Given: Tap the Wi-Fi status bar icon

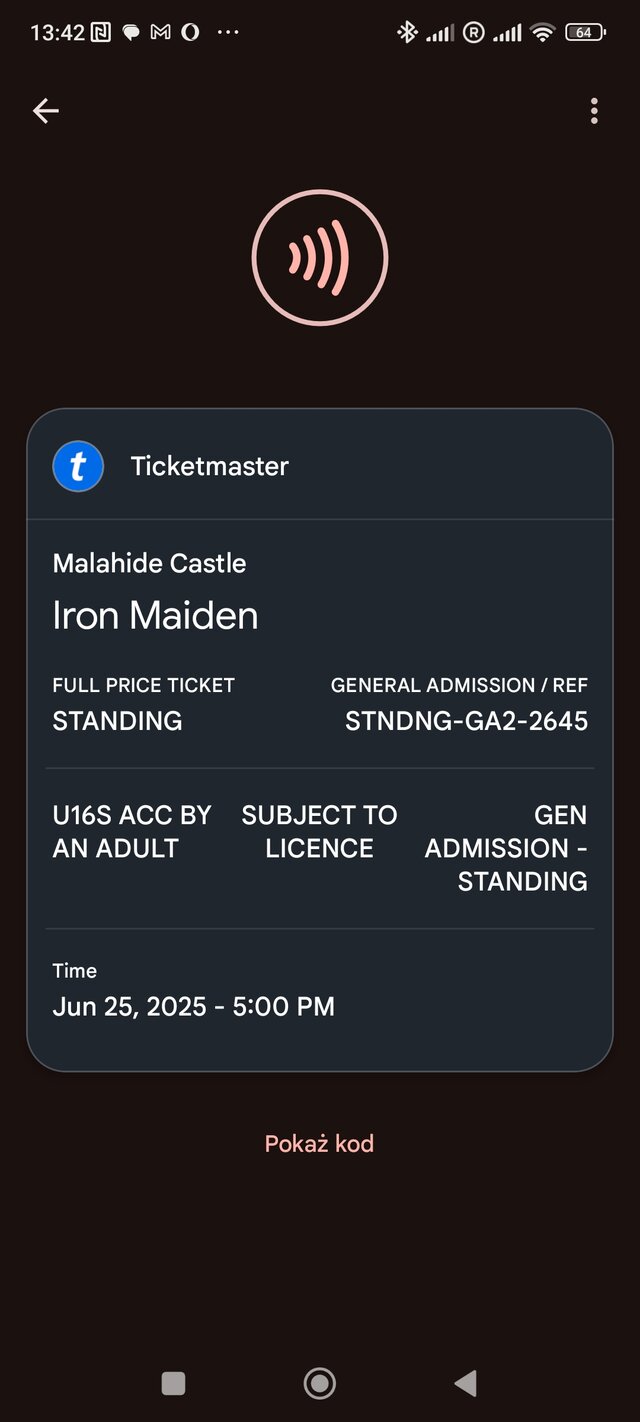Looking at the screenshot, I should tap(543, 32).
